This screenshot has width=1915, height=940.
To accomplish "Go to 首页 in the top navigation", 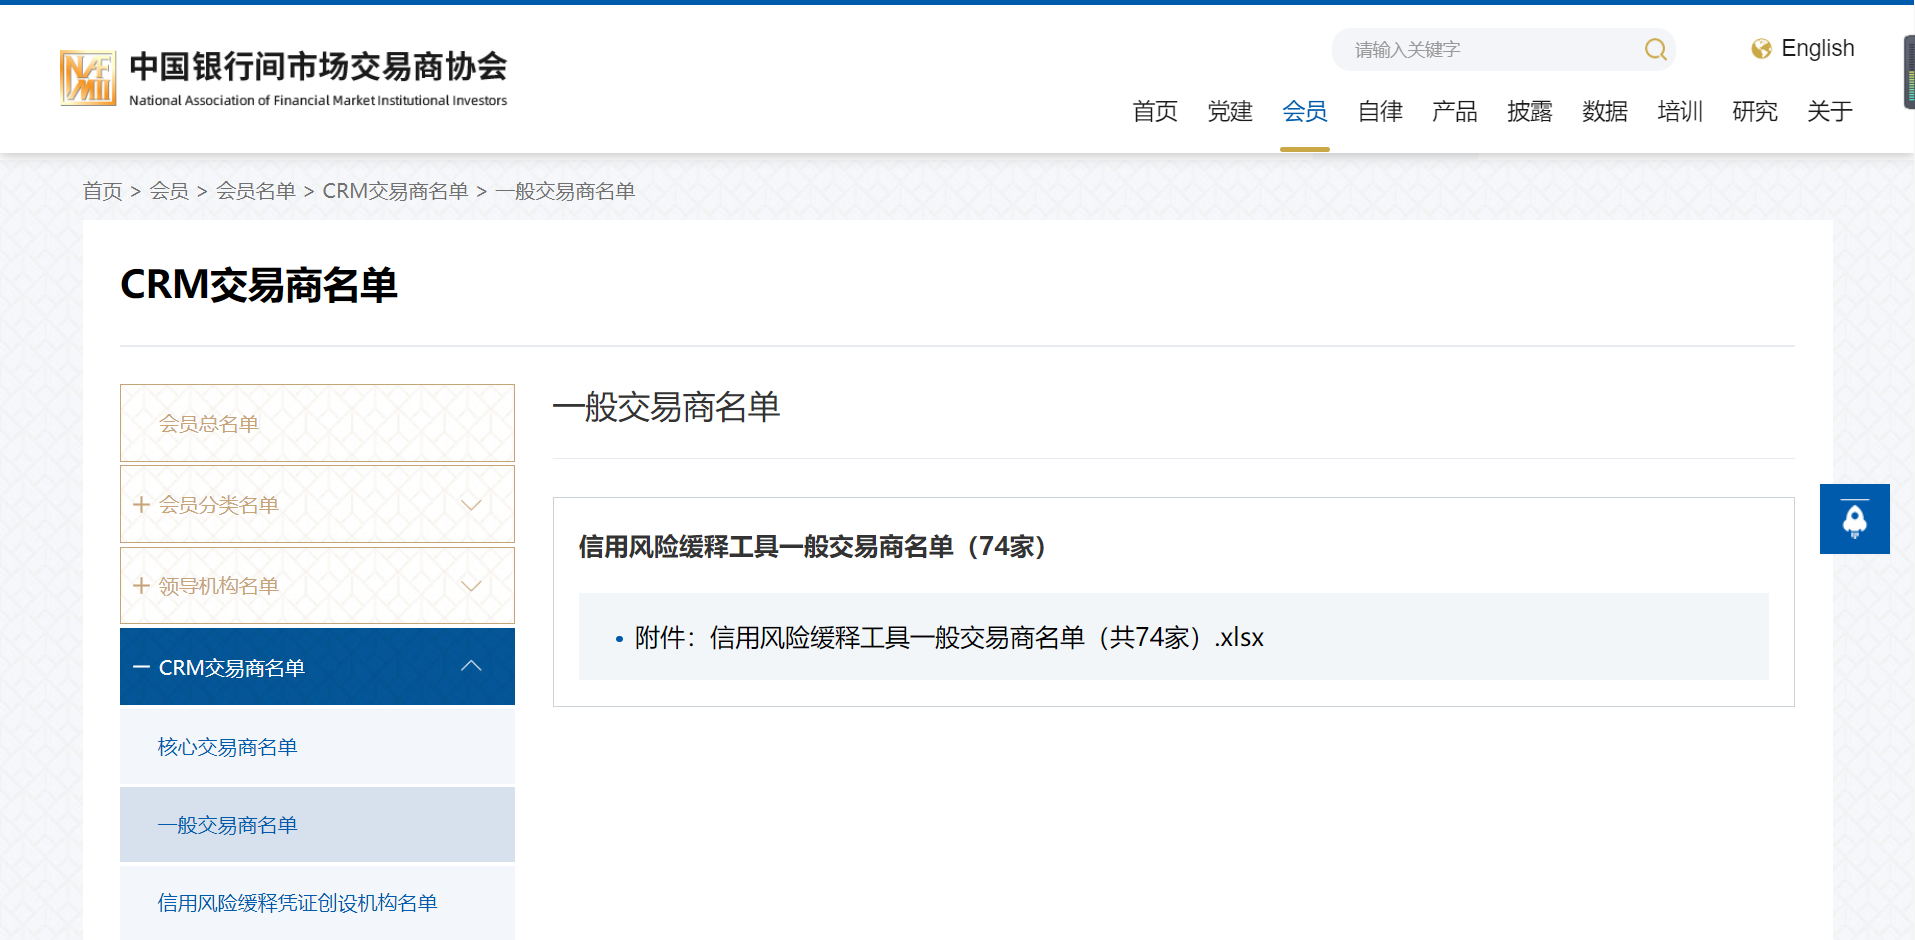I will 1154,111.
